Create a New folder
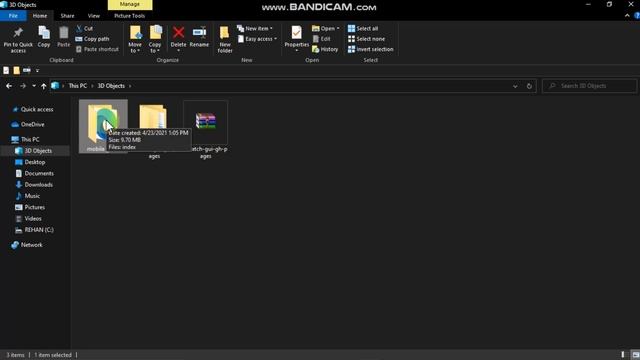 coord(224,39)
